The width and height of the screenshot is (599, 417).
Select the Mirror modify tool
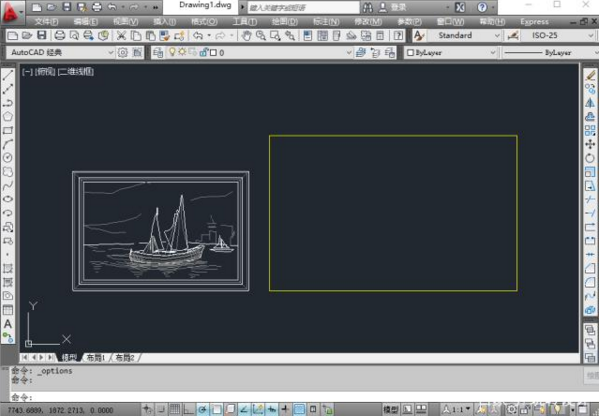pyautogui.click(x=590, y=103)
